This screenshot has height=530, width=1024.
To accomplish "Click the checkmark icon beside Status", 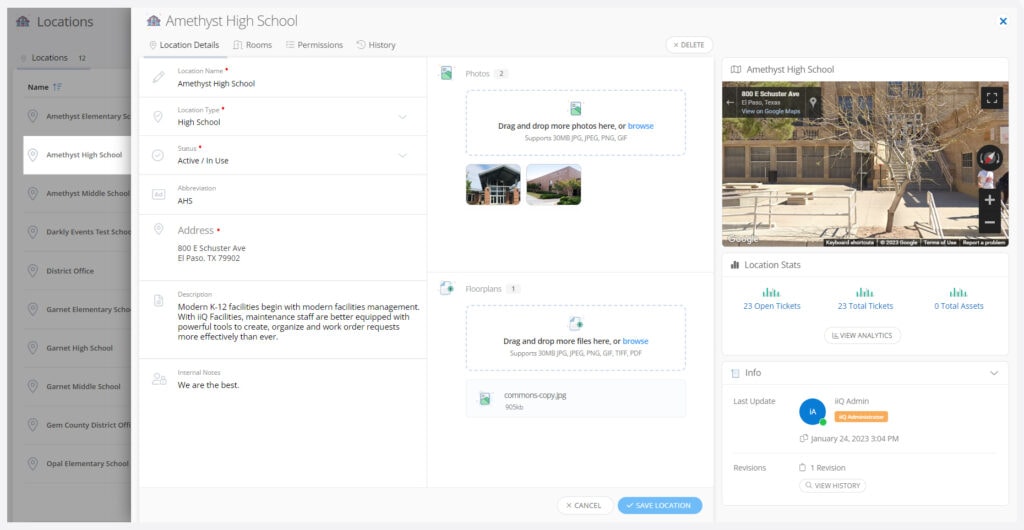I will click(157, 155).
